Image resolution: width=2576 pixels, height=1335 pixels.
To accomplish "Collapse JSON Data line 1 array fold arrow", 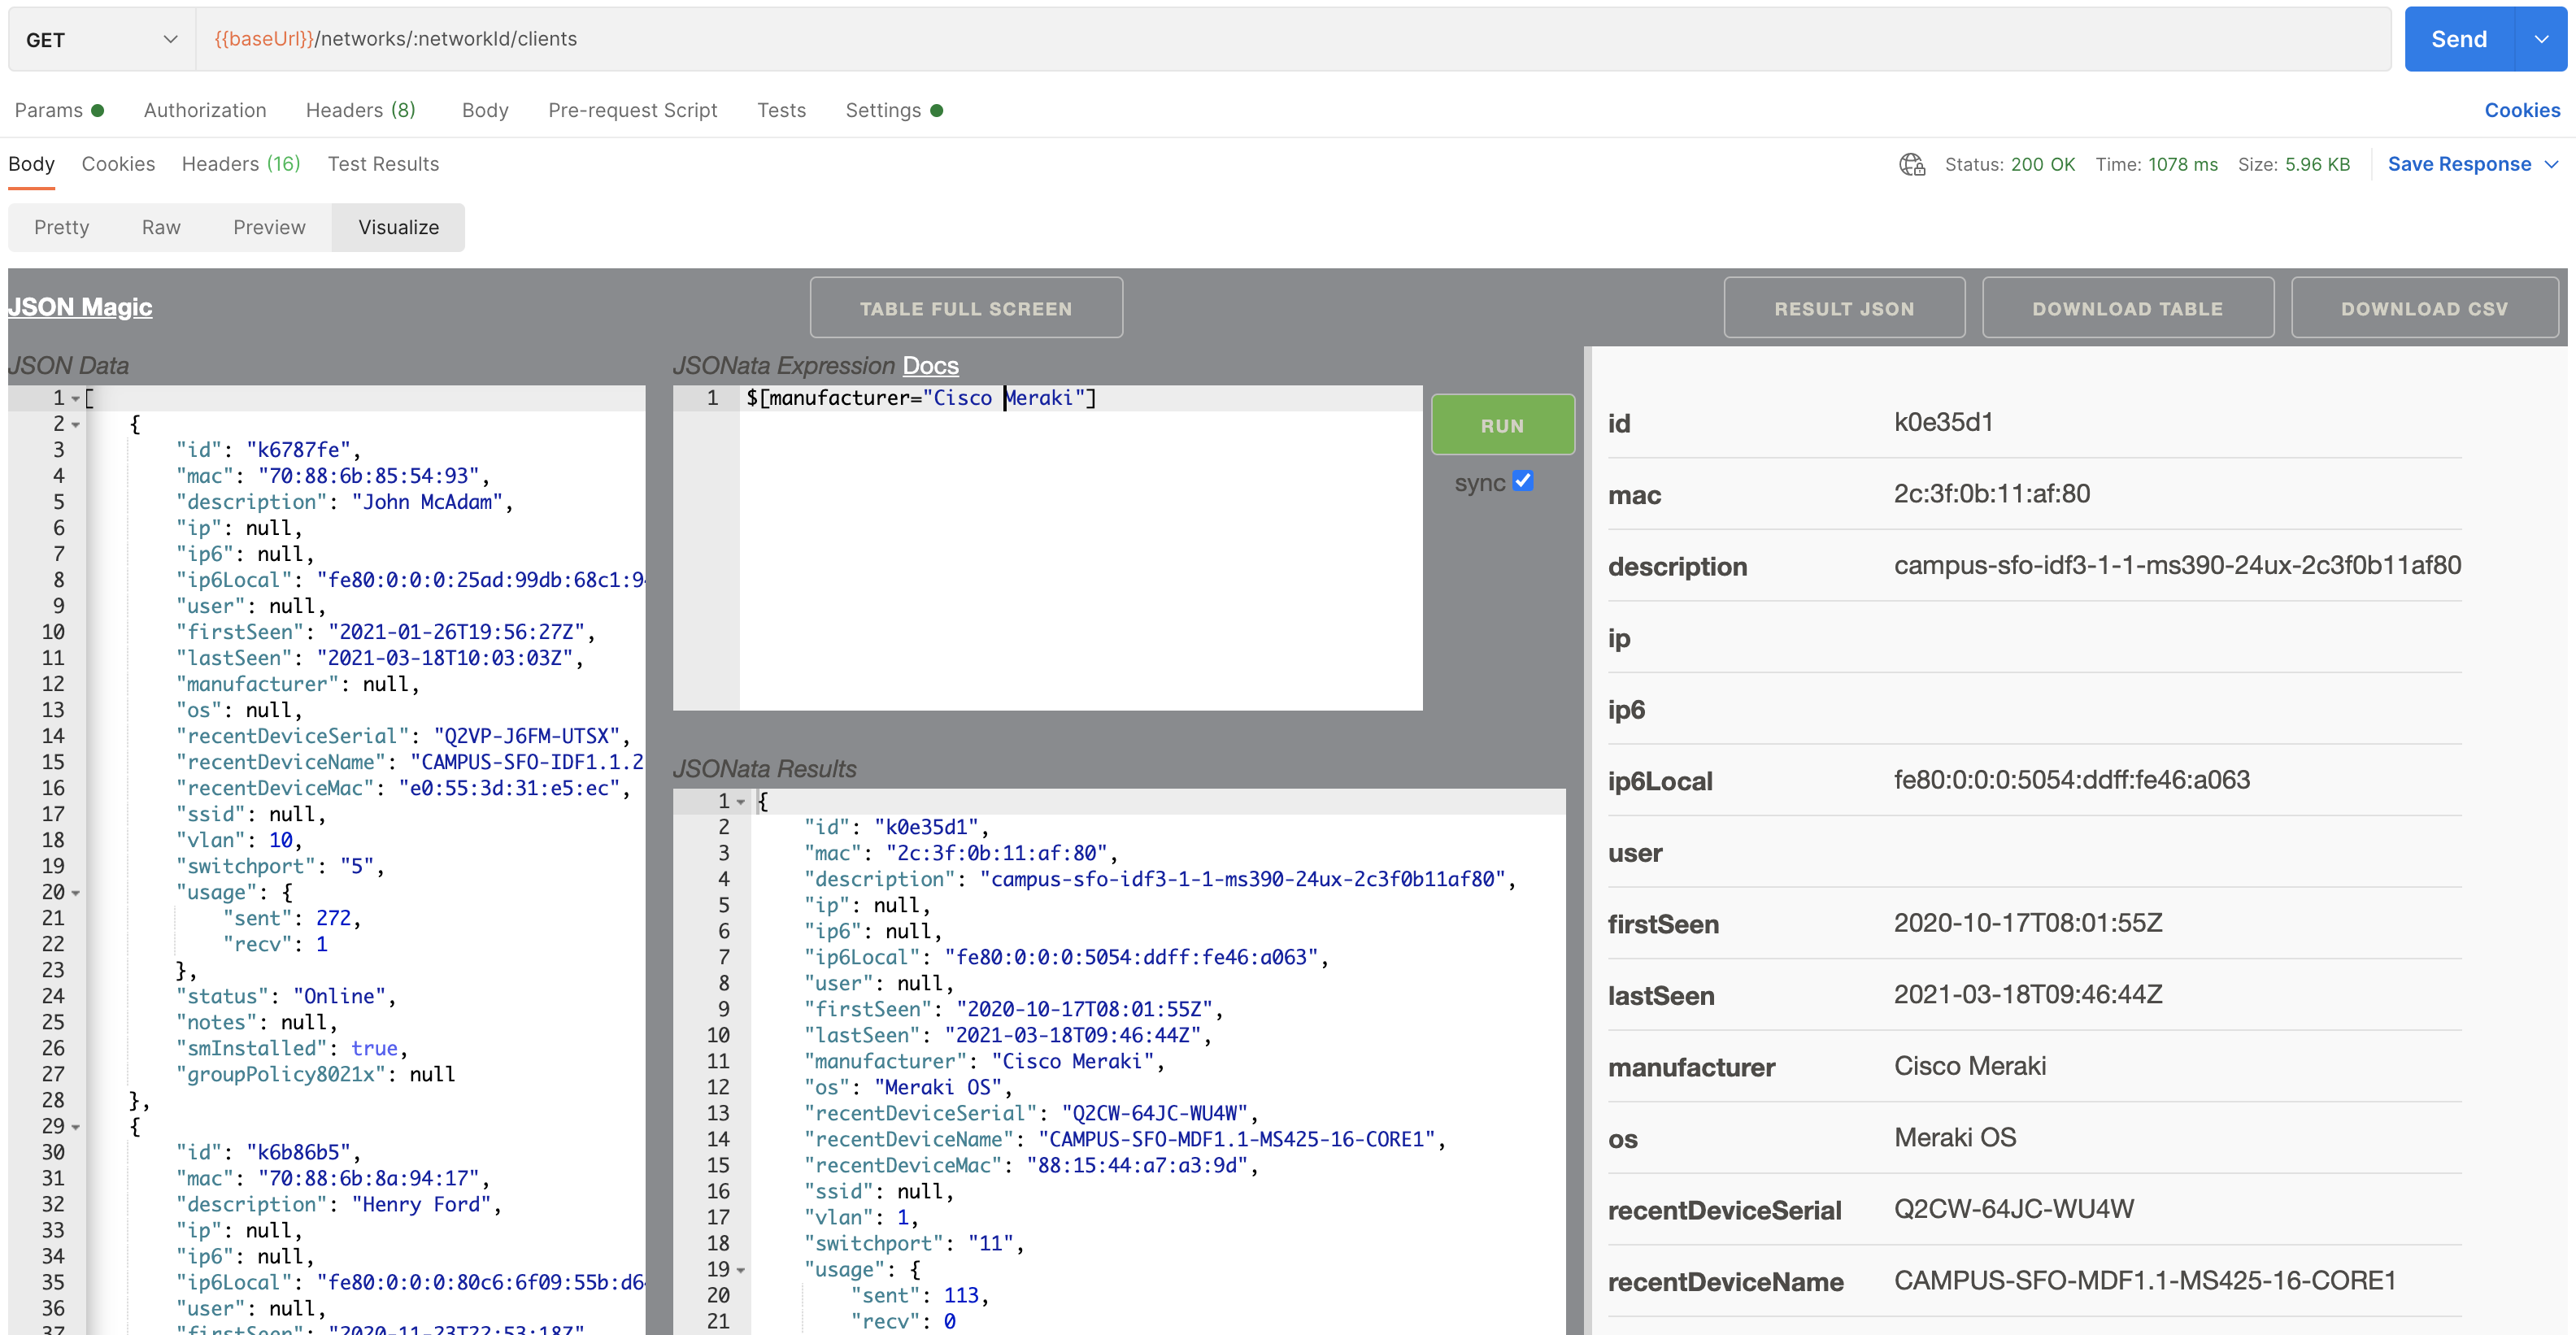I will [x=76, y=399].
